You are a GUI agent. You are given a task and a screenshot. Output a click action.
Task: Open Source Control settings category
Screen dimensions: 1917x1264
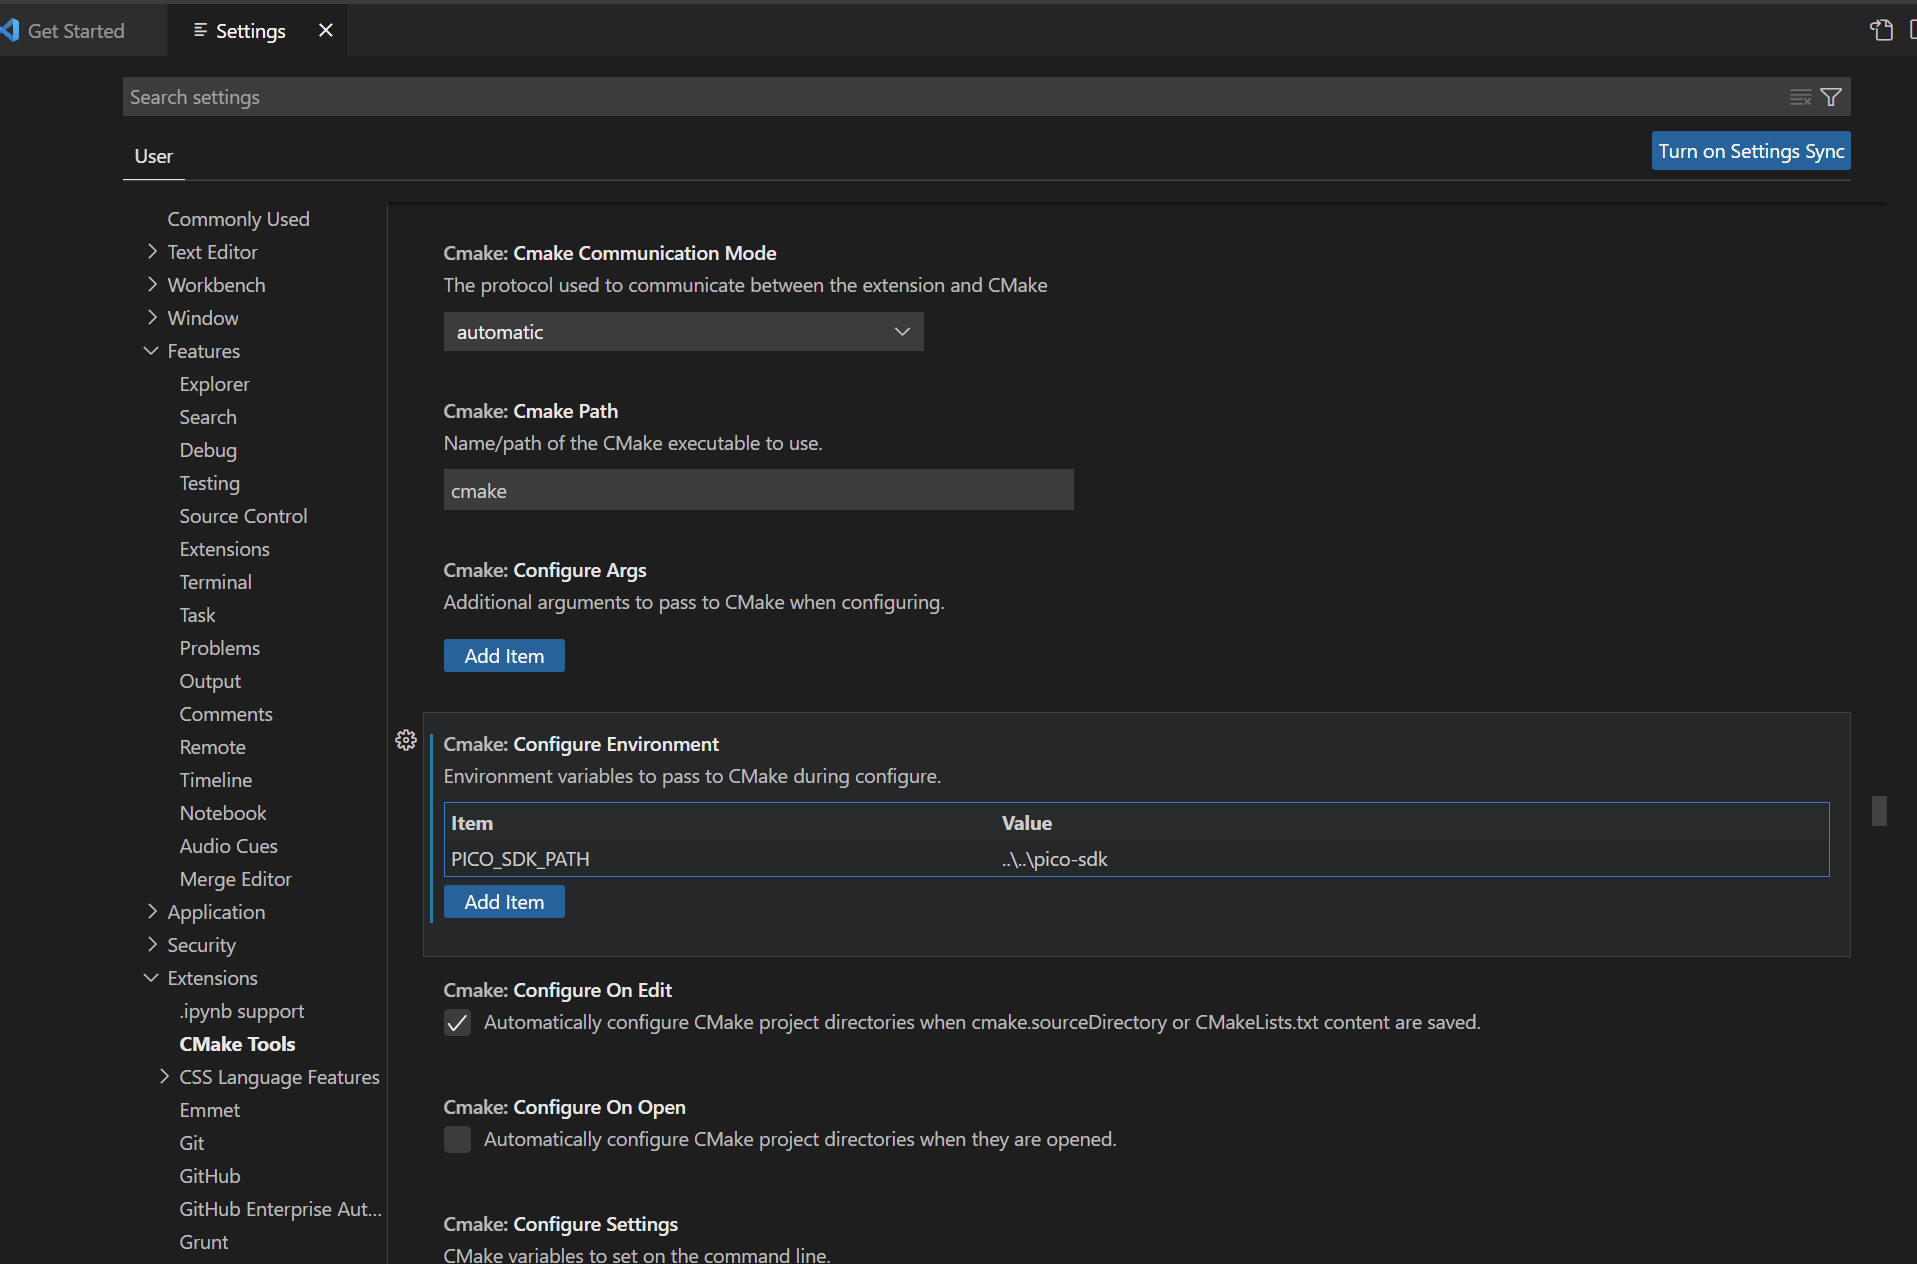[243, 515]
